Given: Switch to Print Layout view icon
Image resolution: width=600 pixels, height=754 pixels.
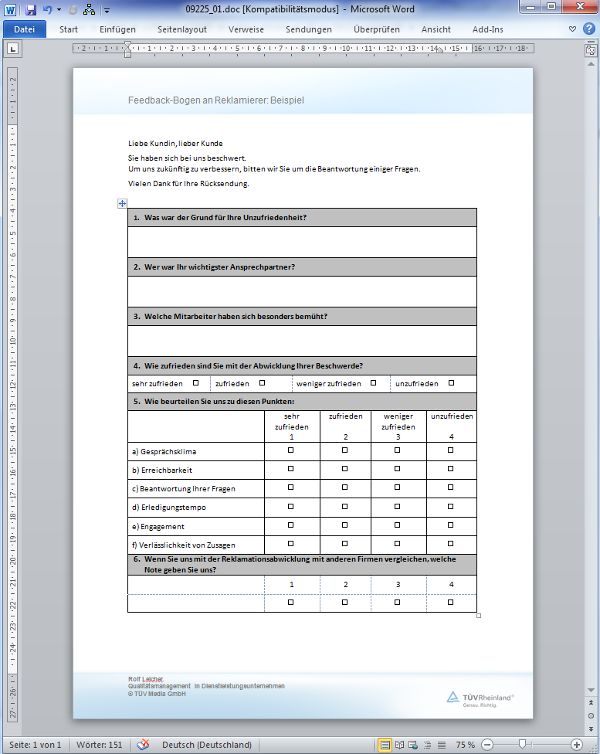Looking at the screenshot, I should 385,745.
